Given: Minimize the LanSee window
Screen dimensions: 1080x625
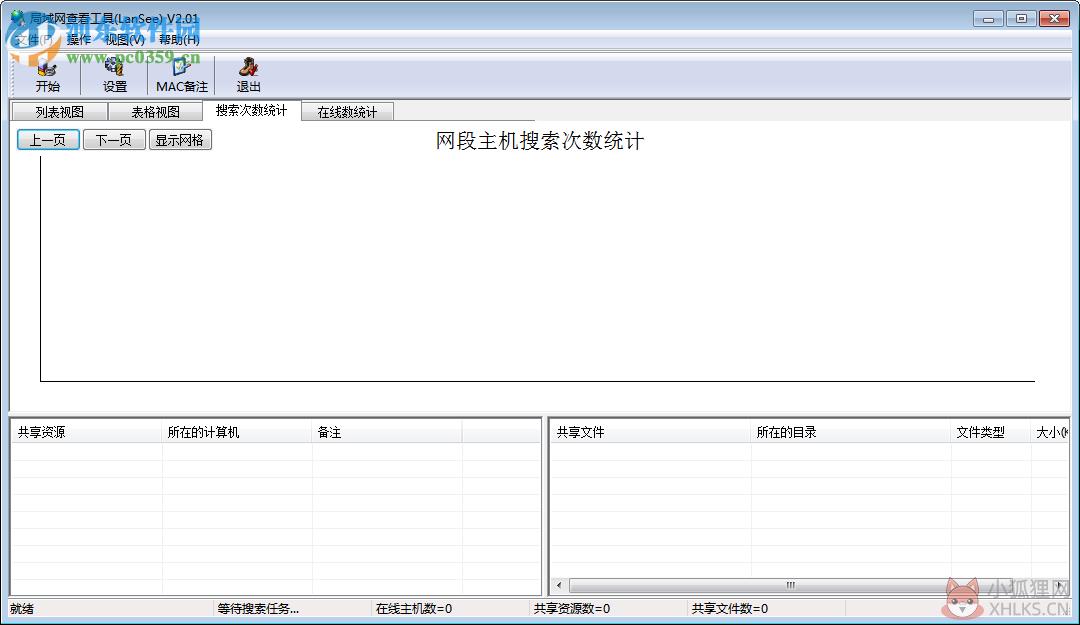Looking at the screenshot, I should pos(988,19).
